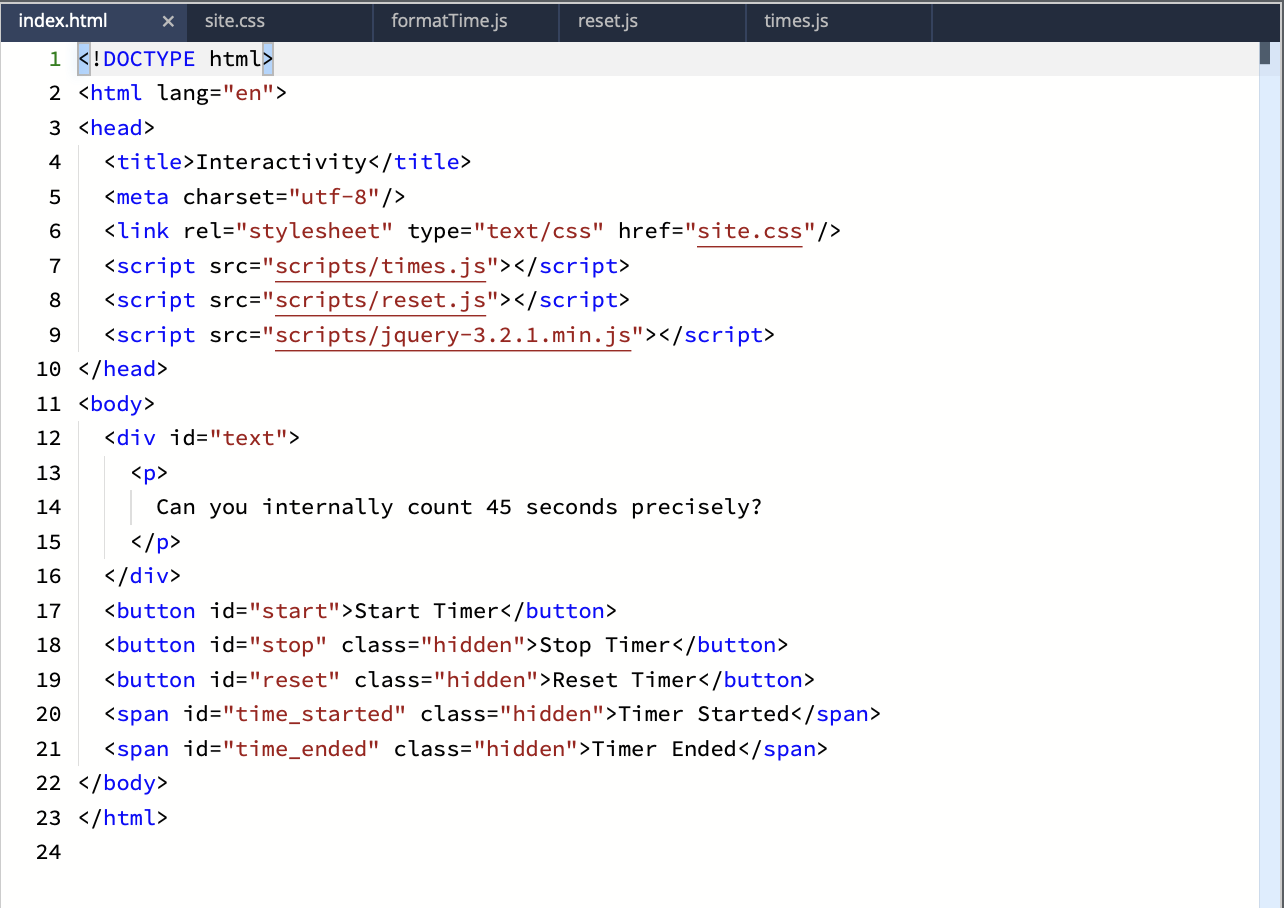
Task: Select the reset.js tab
Action: (607, 20)
